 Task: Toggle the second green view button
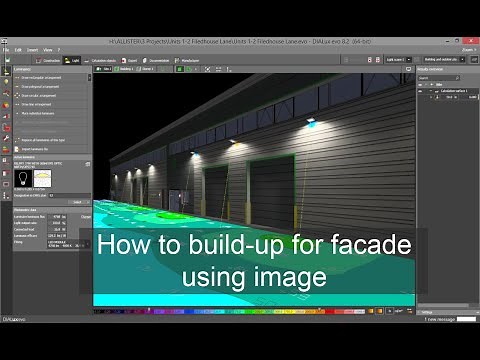(189, 69)
